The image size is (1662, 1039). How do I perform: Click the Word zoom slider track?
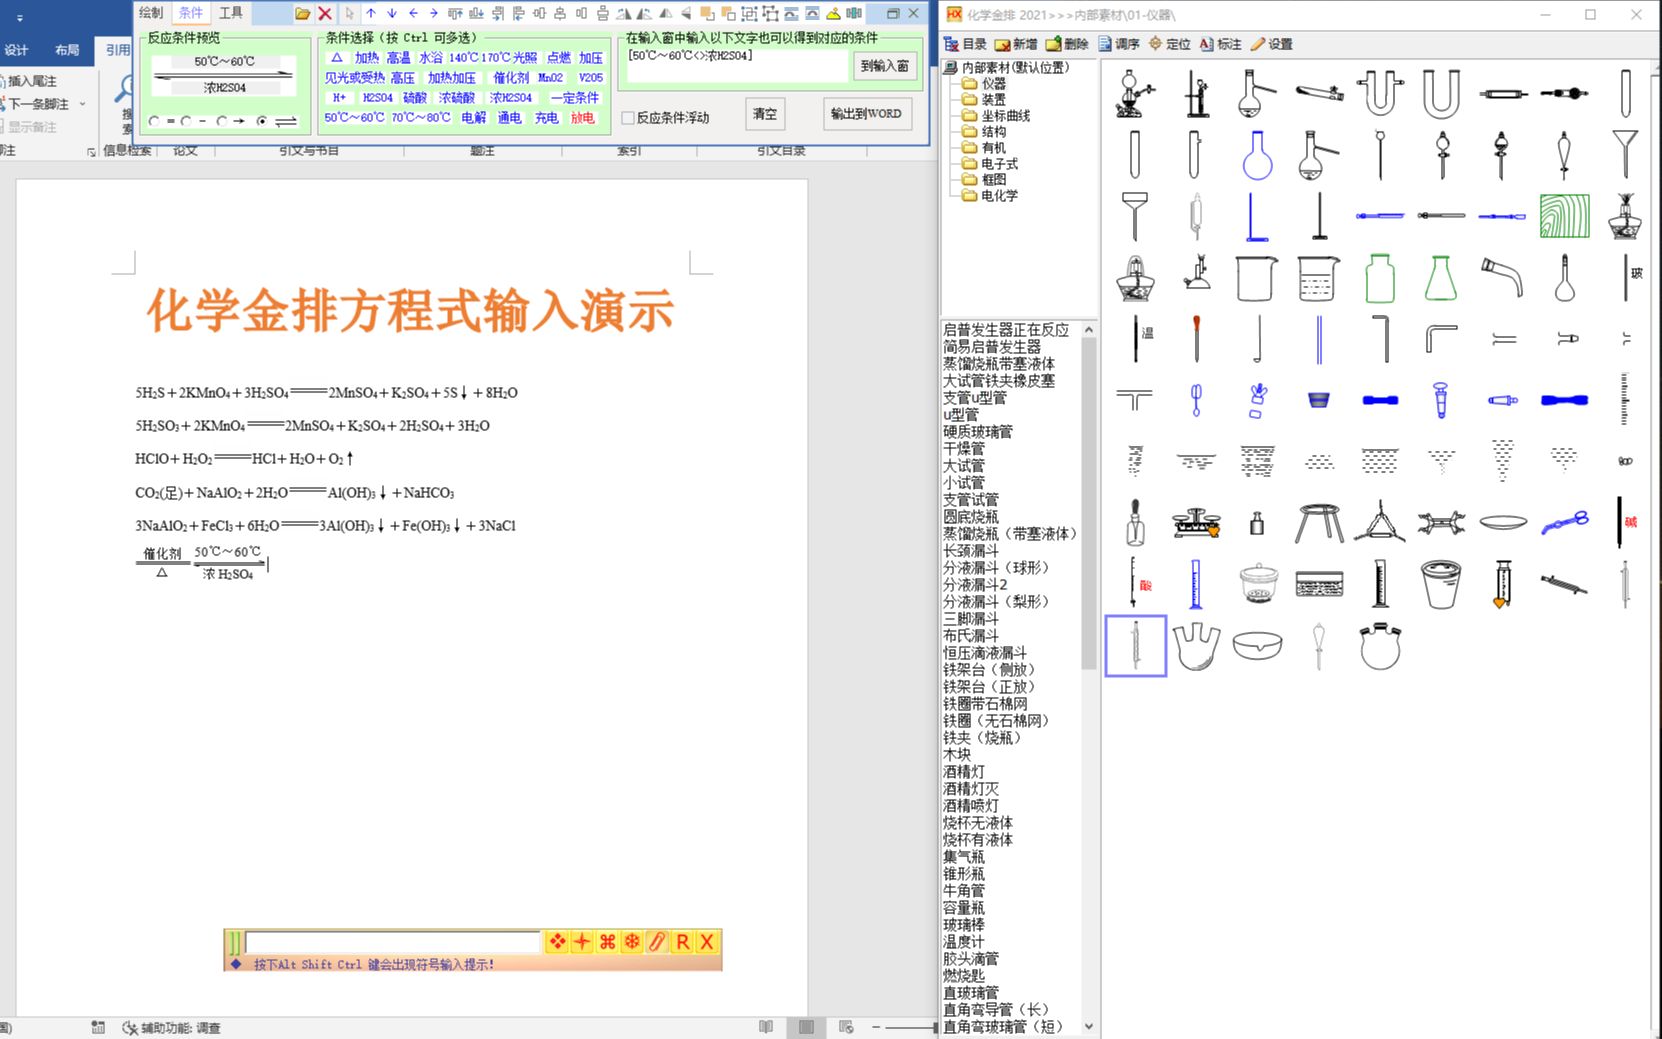tap(912, 1027)
